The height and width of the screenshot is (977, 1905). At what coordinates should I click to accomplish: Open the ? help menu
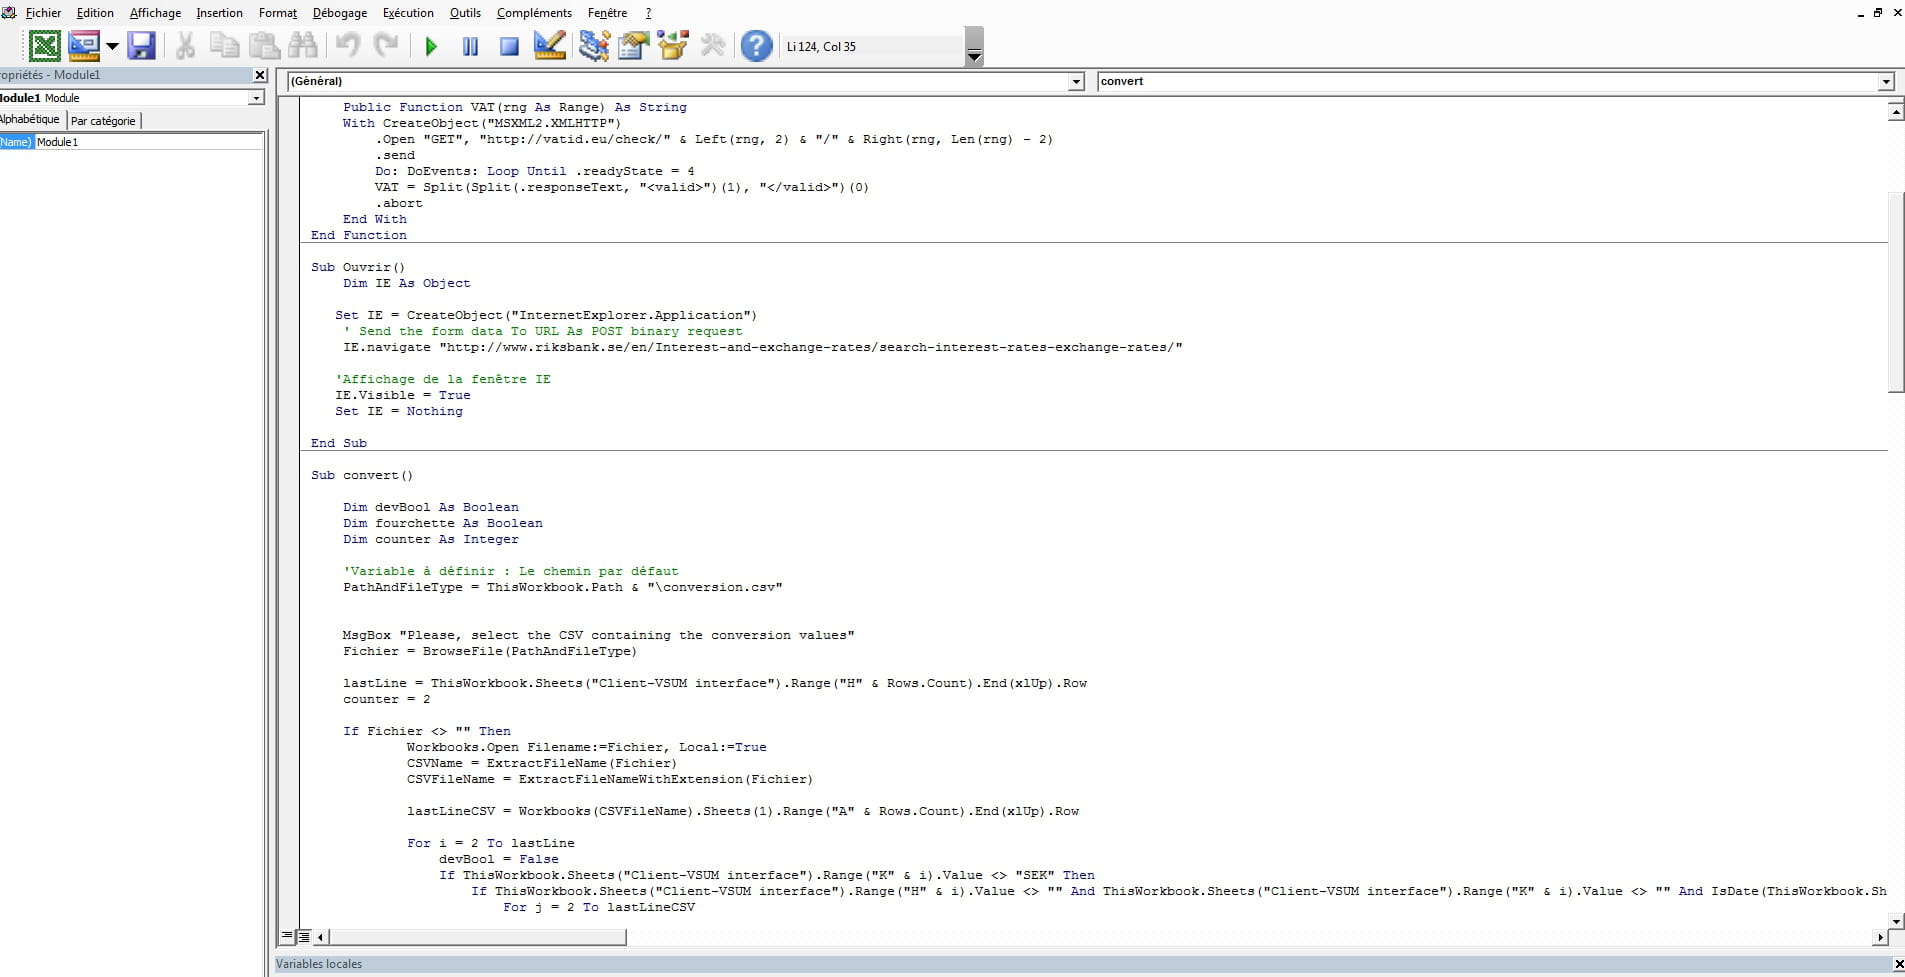point(648,13)
